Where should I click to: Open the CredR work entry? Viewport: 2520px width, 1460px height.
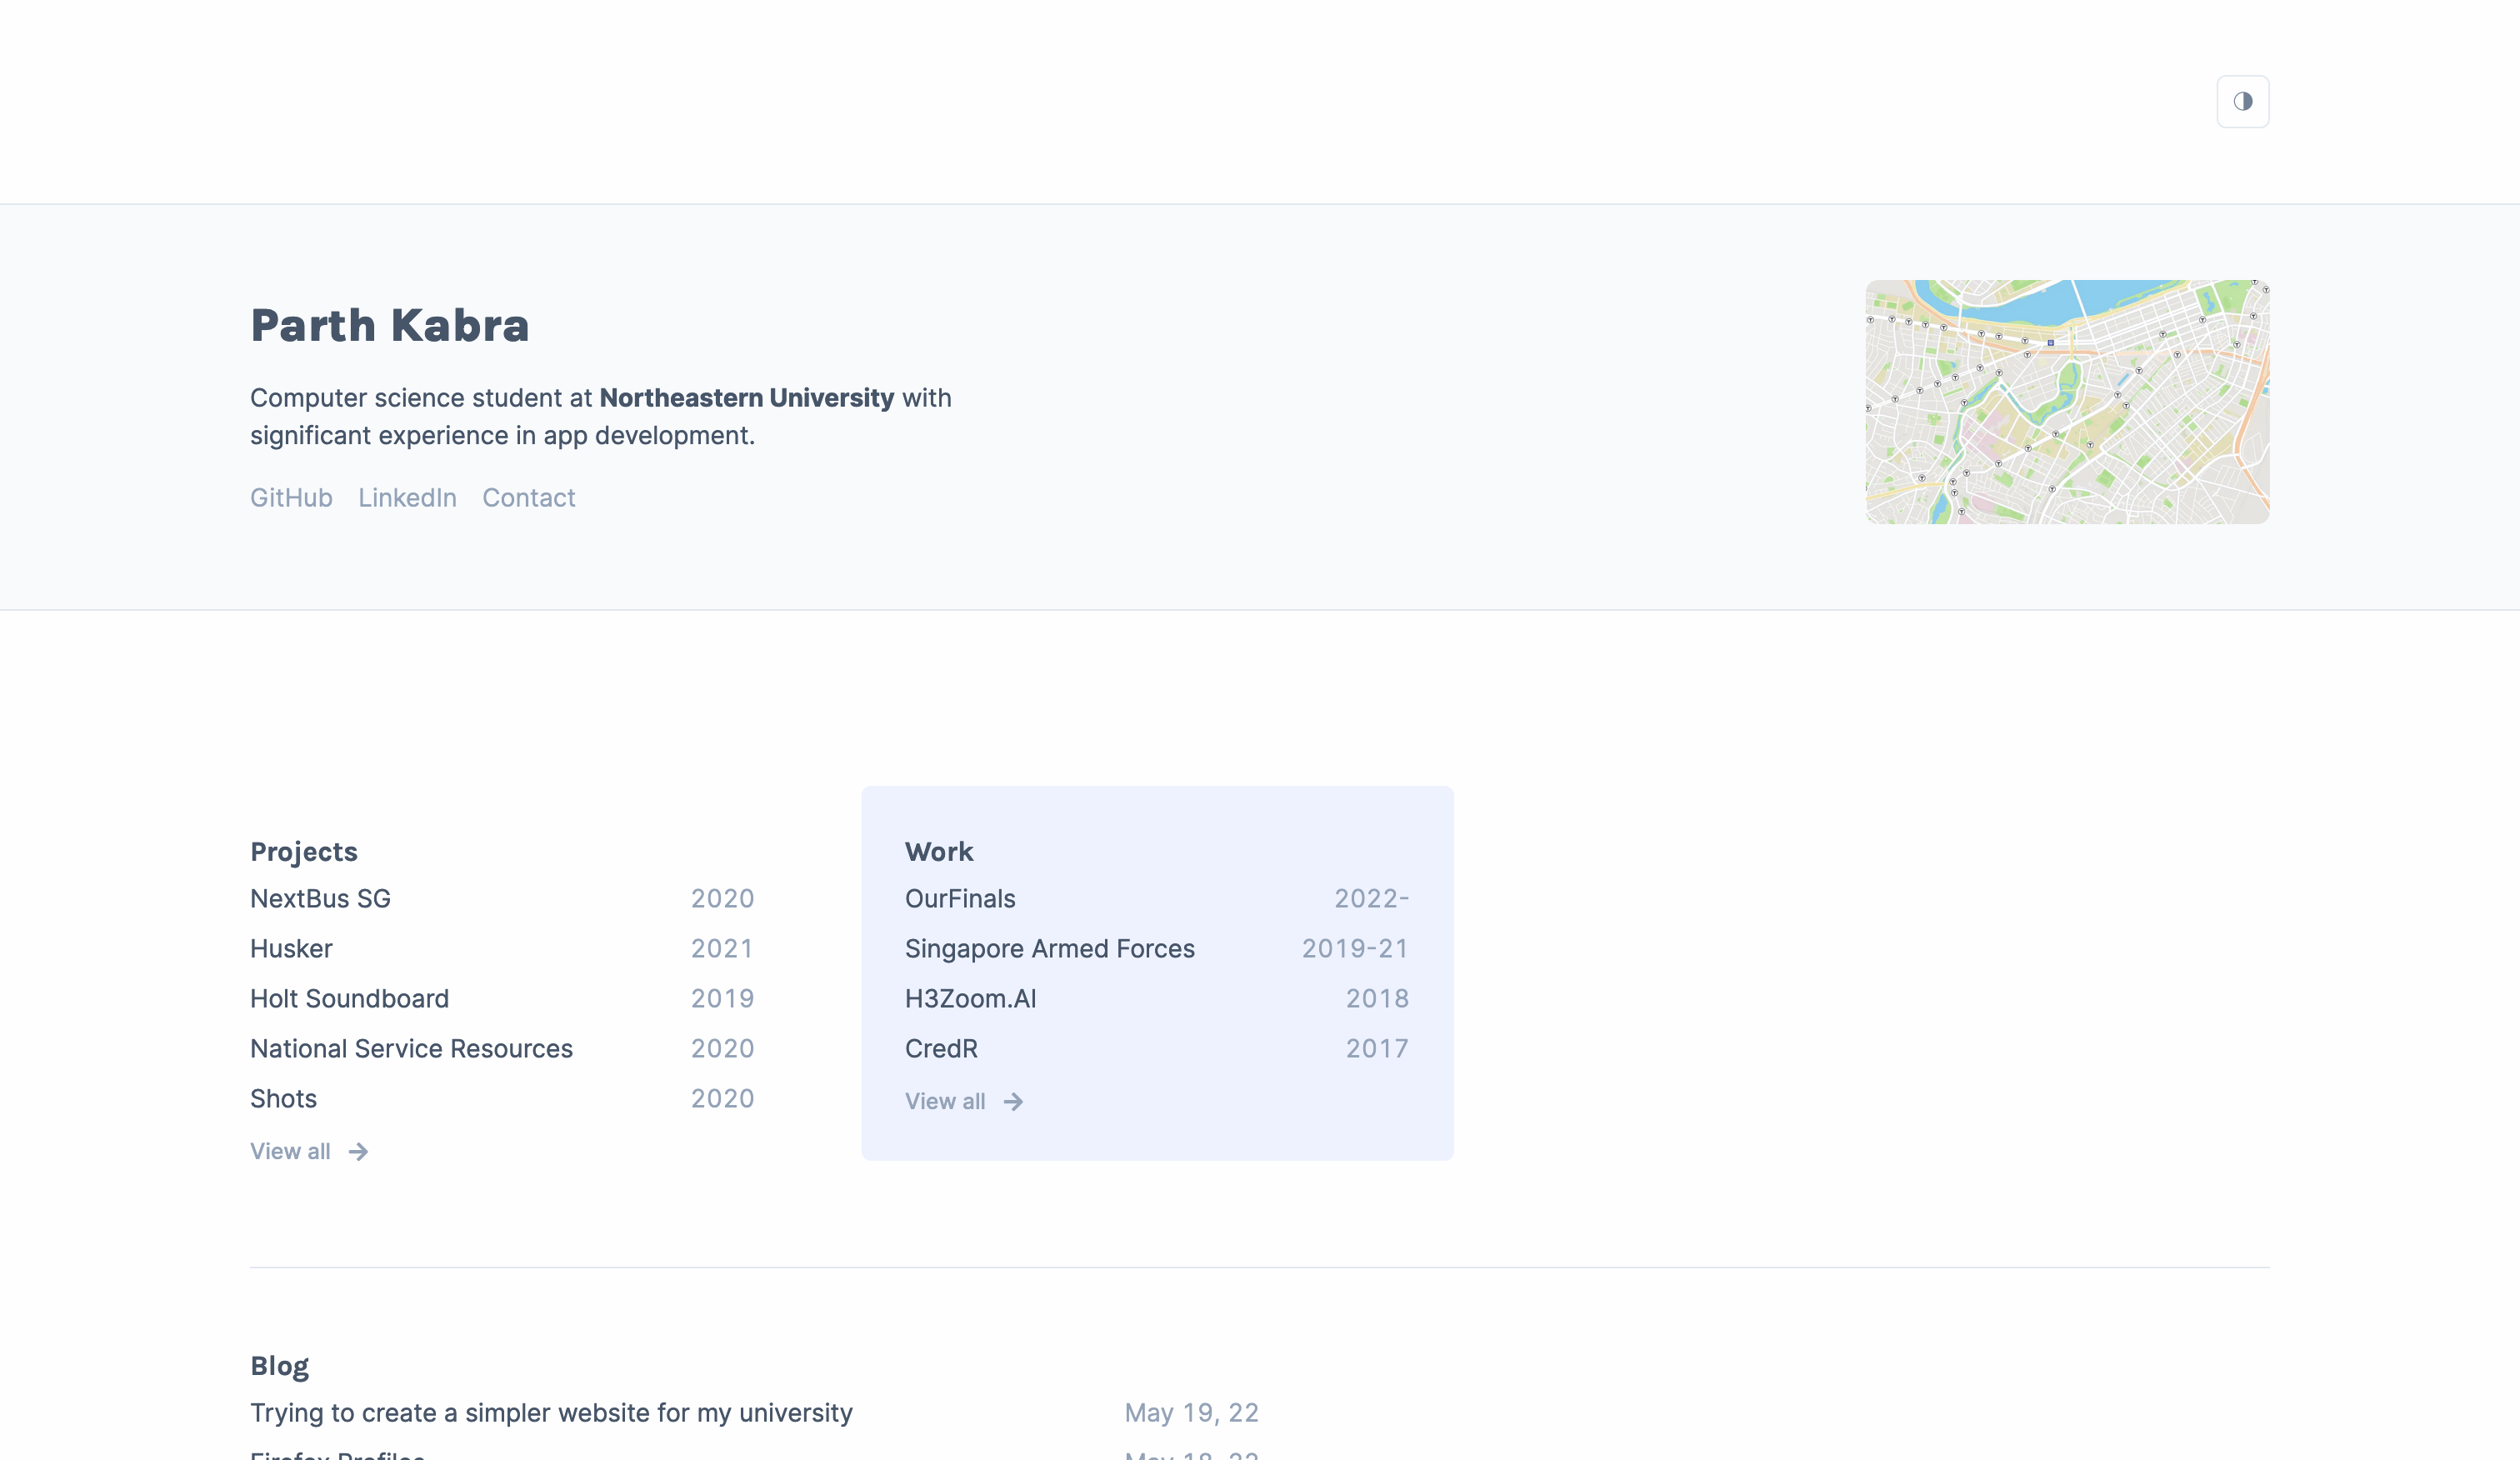(x=941, y=1049)
